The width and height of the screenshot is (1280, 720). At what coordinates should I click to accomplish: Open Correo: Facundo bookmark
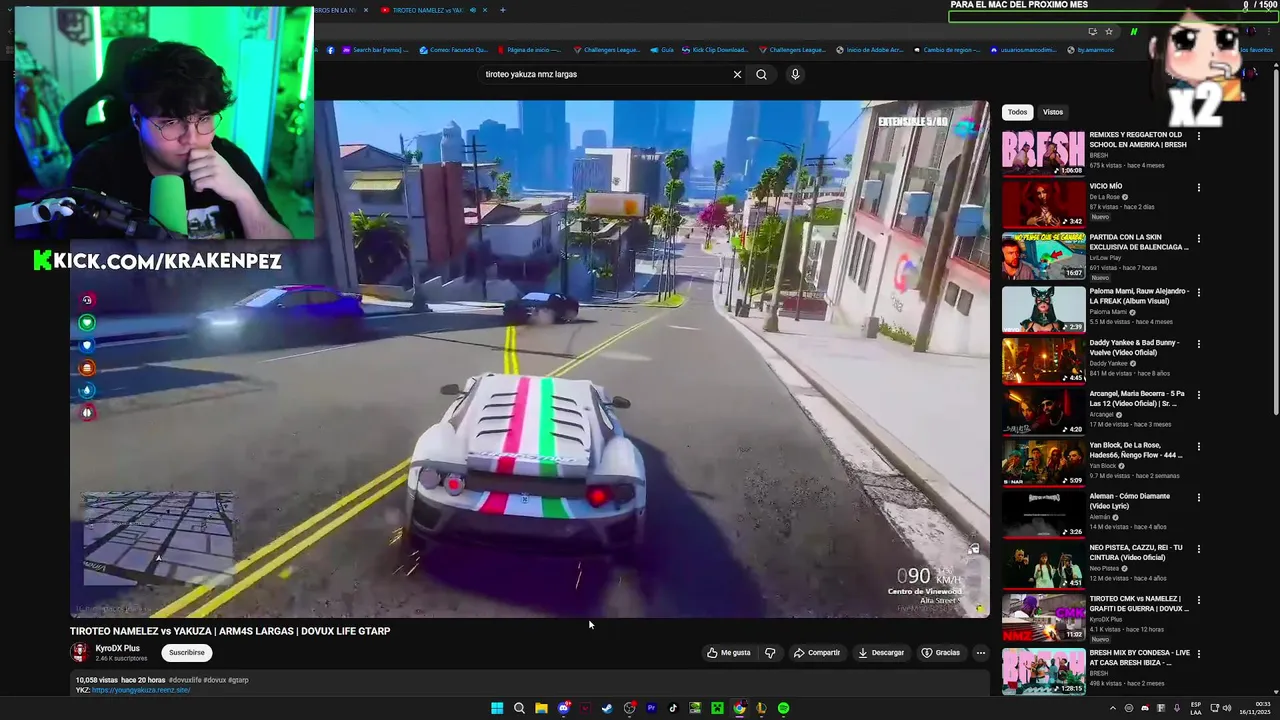[x=454, y=50]
